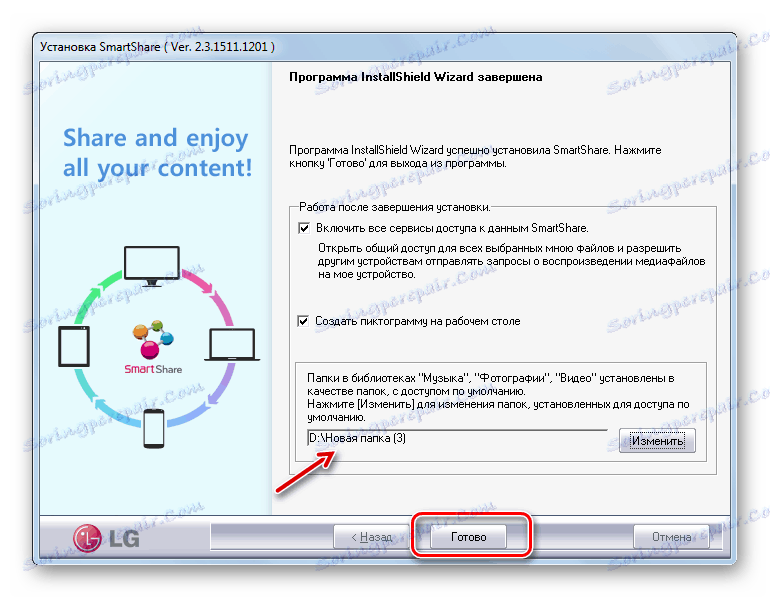Go back with the Назад button

372,537
